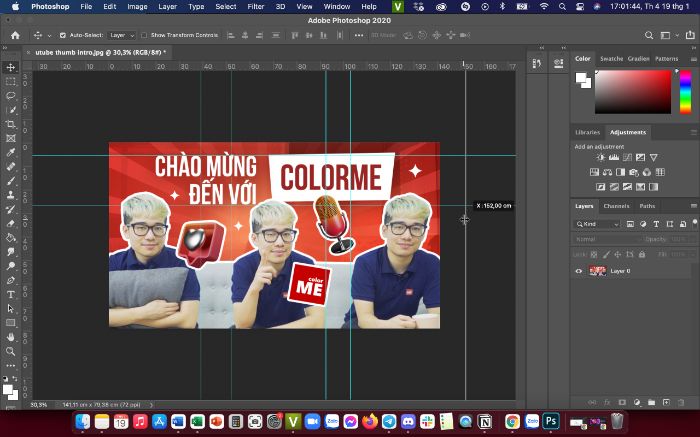Switch to the Gradients tab
The width and height of the screenshot is (700, 437).
(x=638, y=59)
